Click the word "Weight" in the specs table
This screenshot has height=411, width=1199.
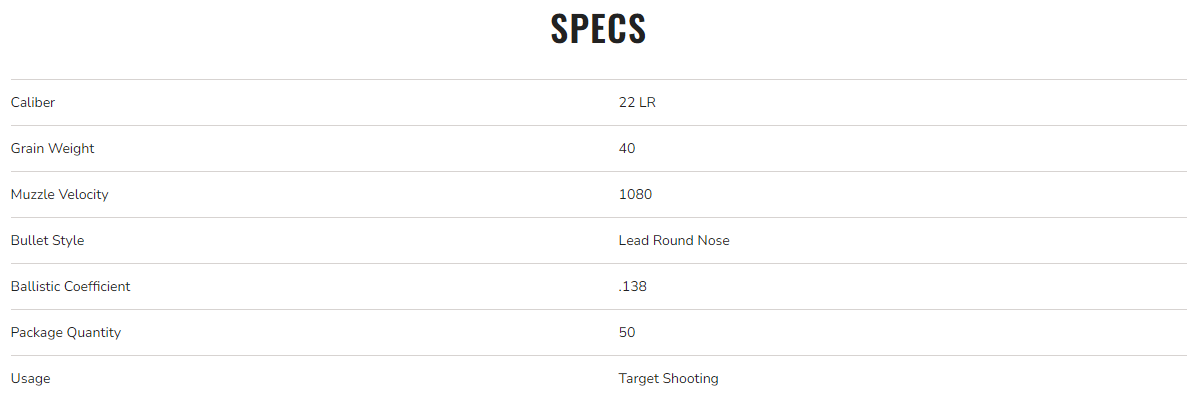coord(73,148)
